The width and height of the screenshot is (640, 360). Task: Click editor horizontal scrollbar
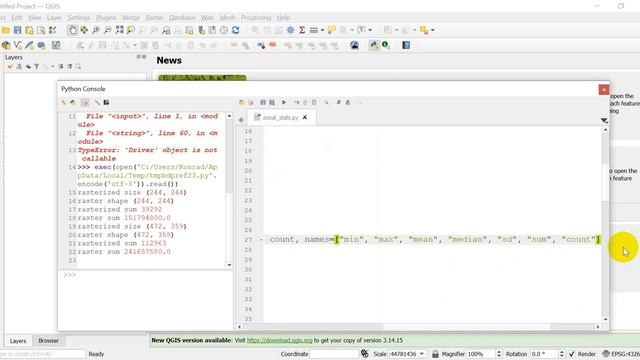[x=418, y=327]
